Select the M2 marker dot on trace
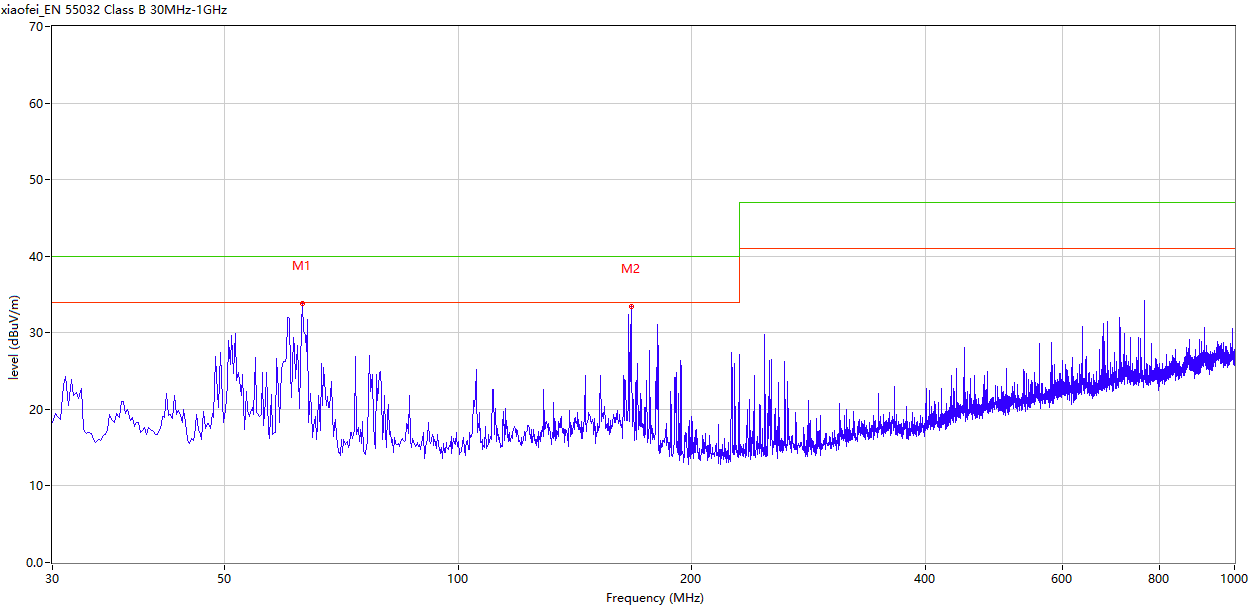Image resolution: width=1259 pixels, height=610 pixels. point(631,306)
